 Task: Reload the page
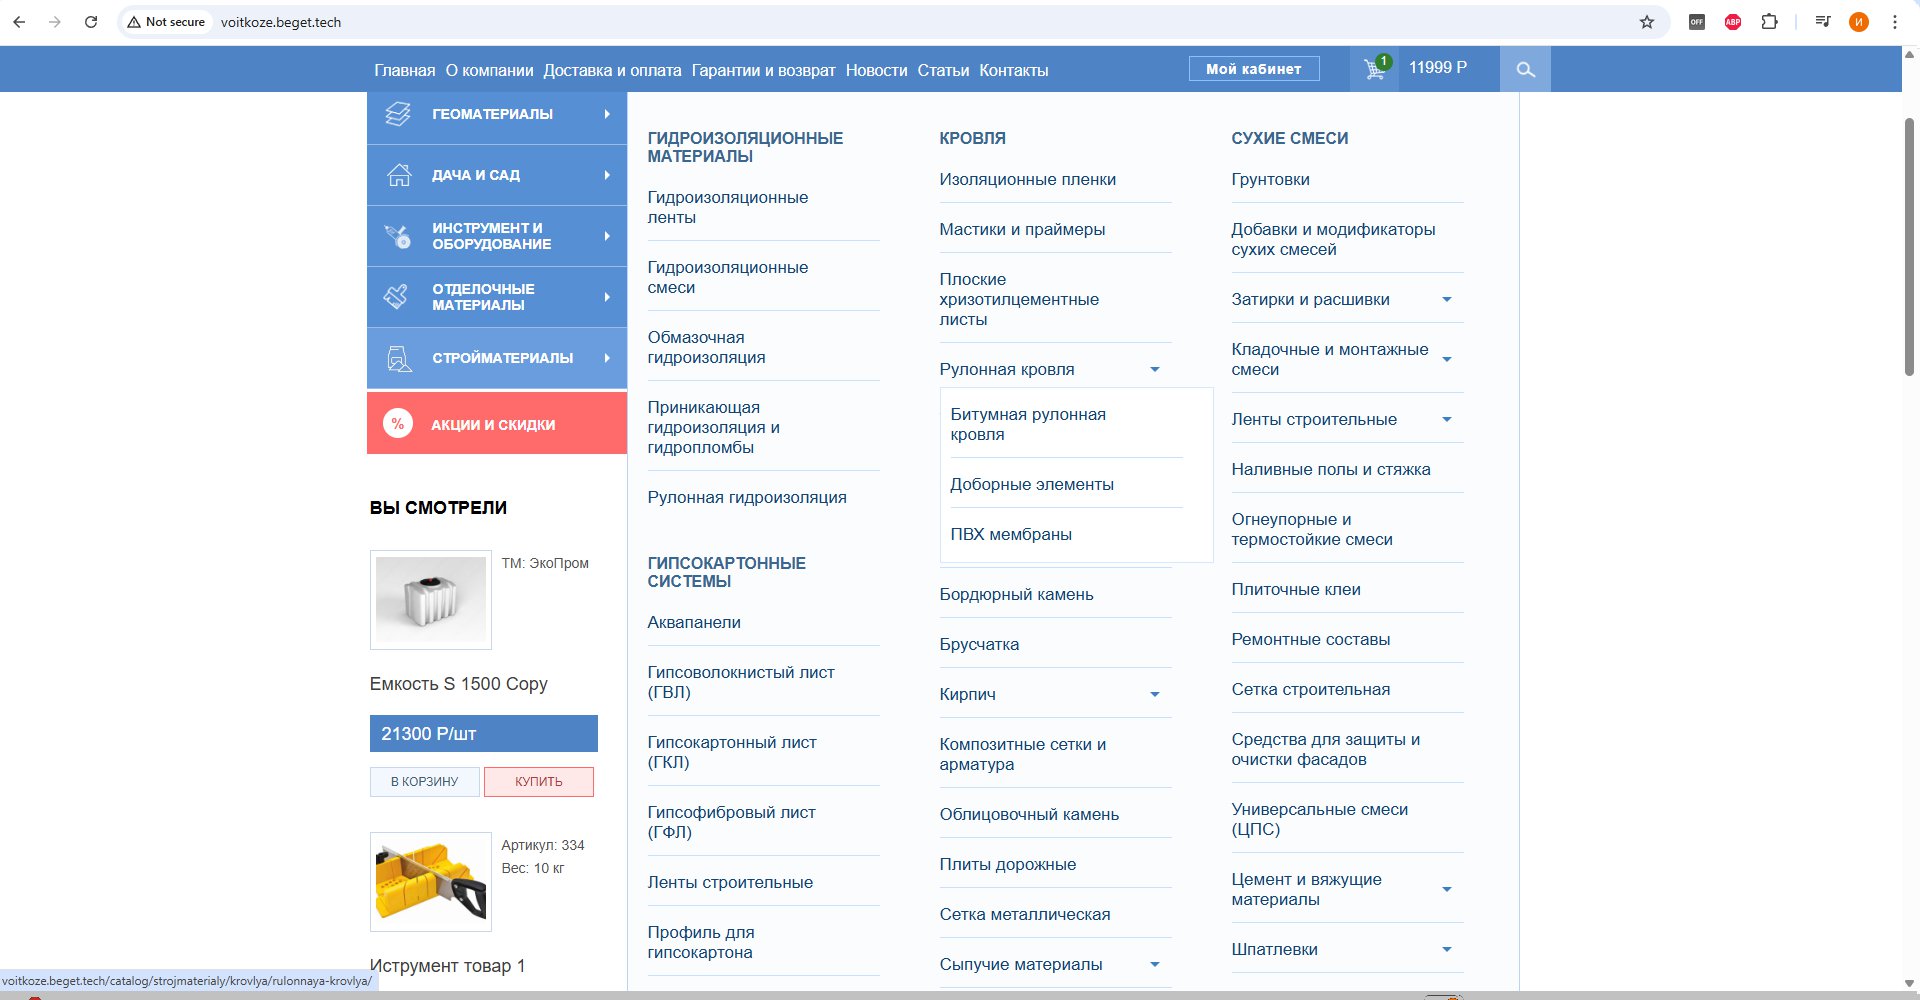(x=91, y=22)
